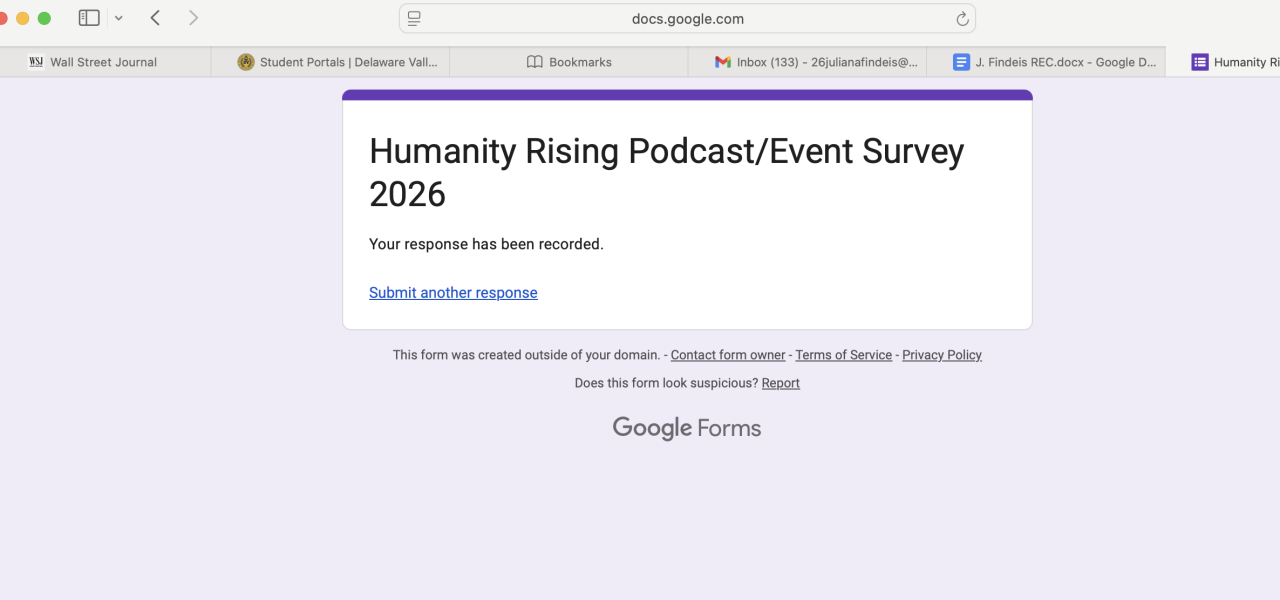Screen dimensions: 1280x600
Task: Click Submit another response link
Action: (x=453, y=293)
